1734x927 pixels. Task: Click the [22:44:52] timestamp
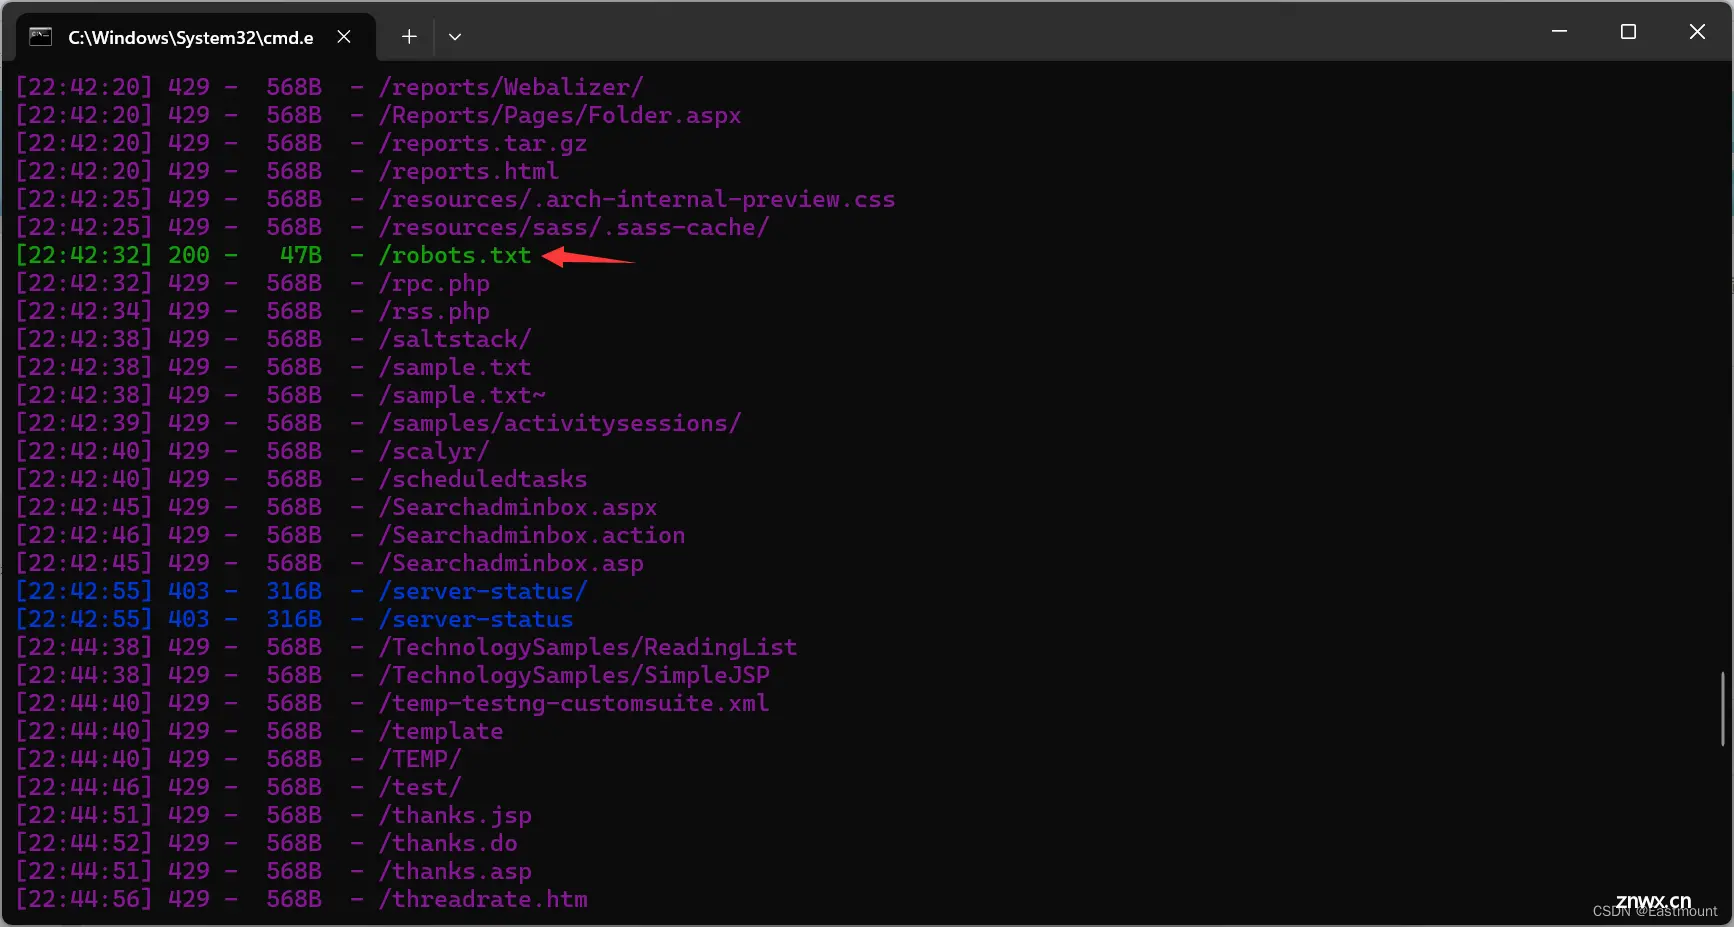tap(84, 844)
